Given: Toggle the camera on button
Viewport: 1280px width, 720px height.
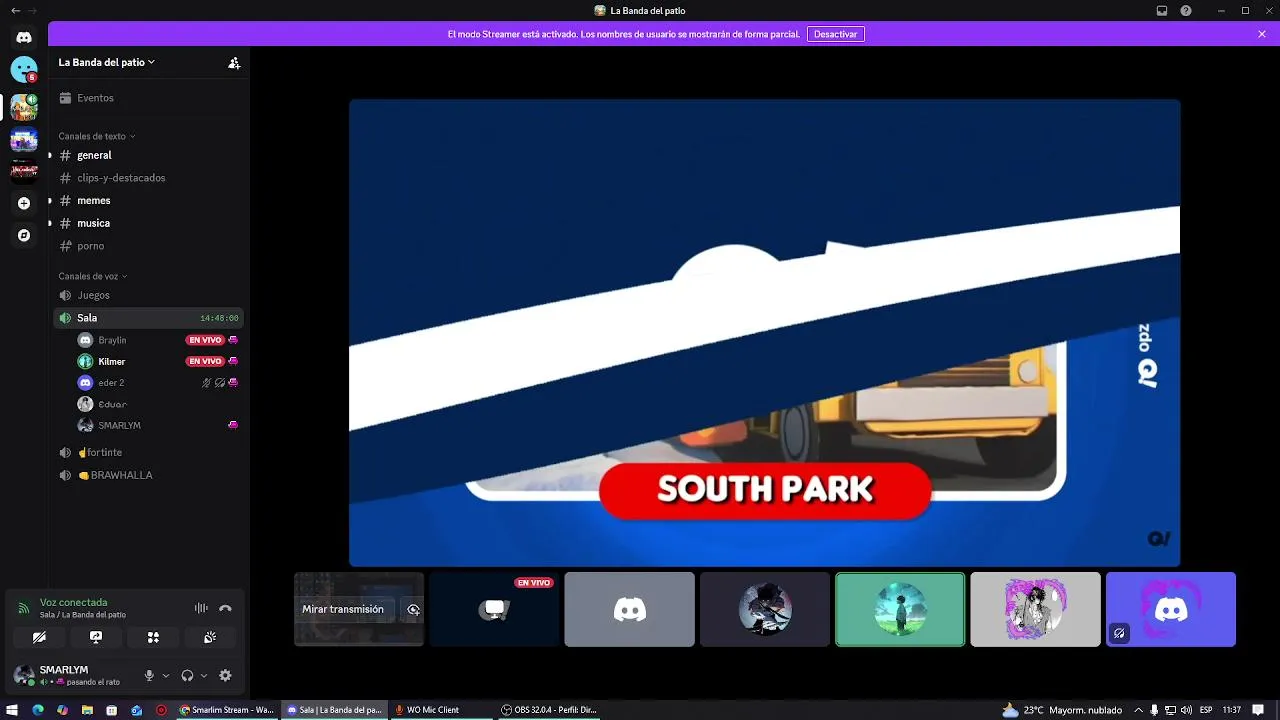Looking at the screenshot, I should pos(39,637).
